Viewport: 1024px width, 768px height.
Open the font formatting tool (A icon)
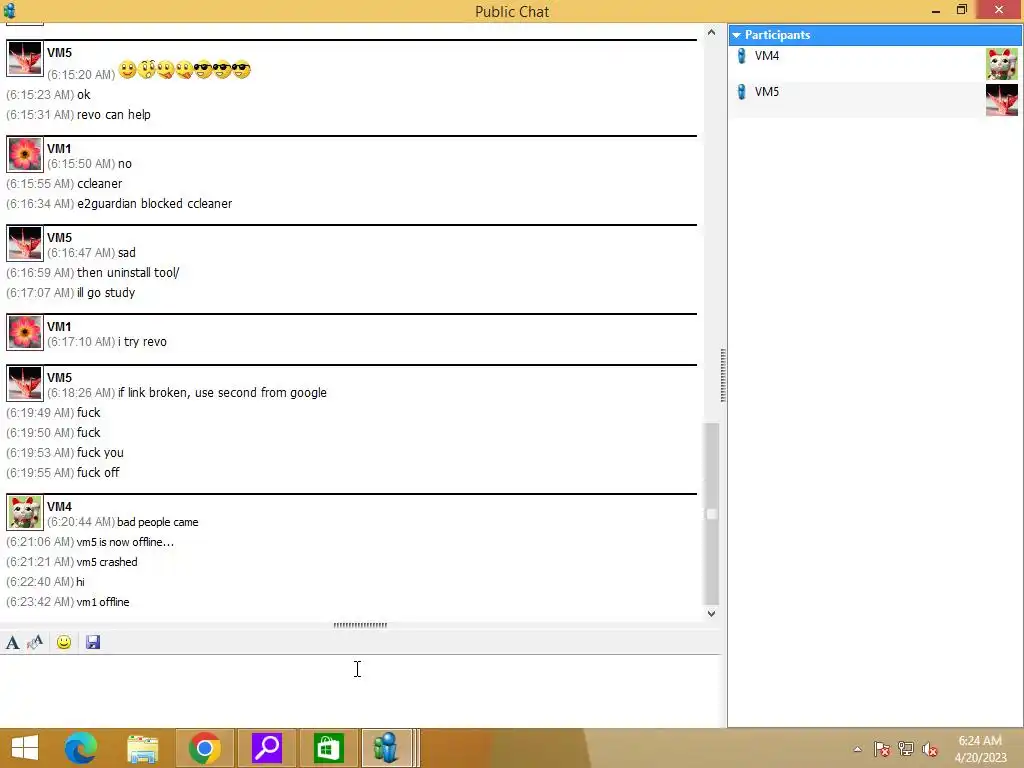coord(12,643)
